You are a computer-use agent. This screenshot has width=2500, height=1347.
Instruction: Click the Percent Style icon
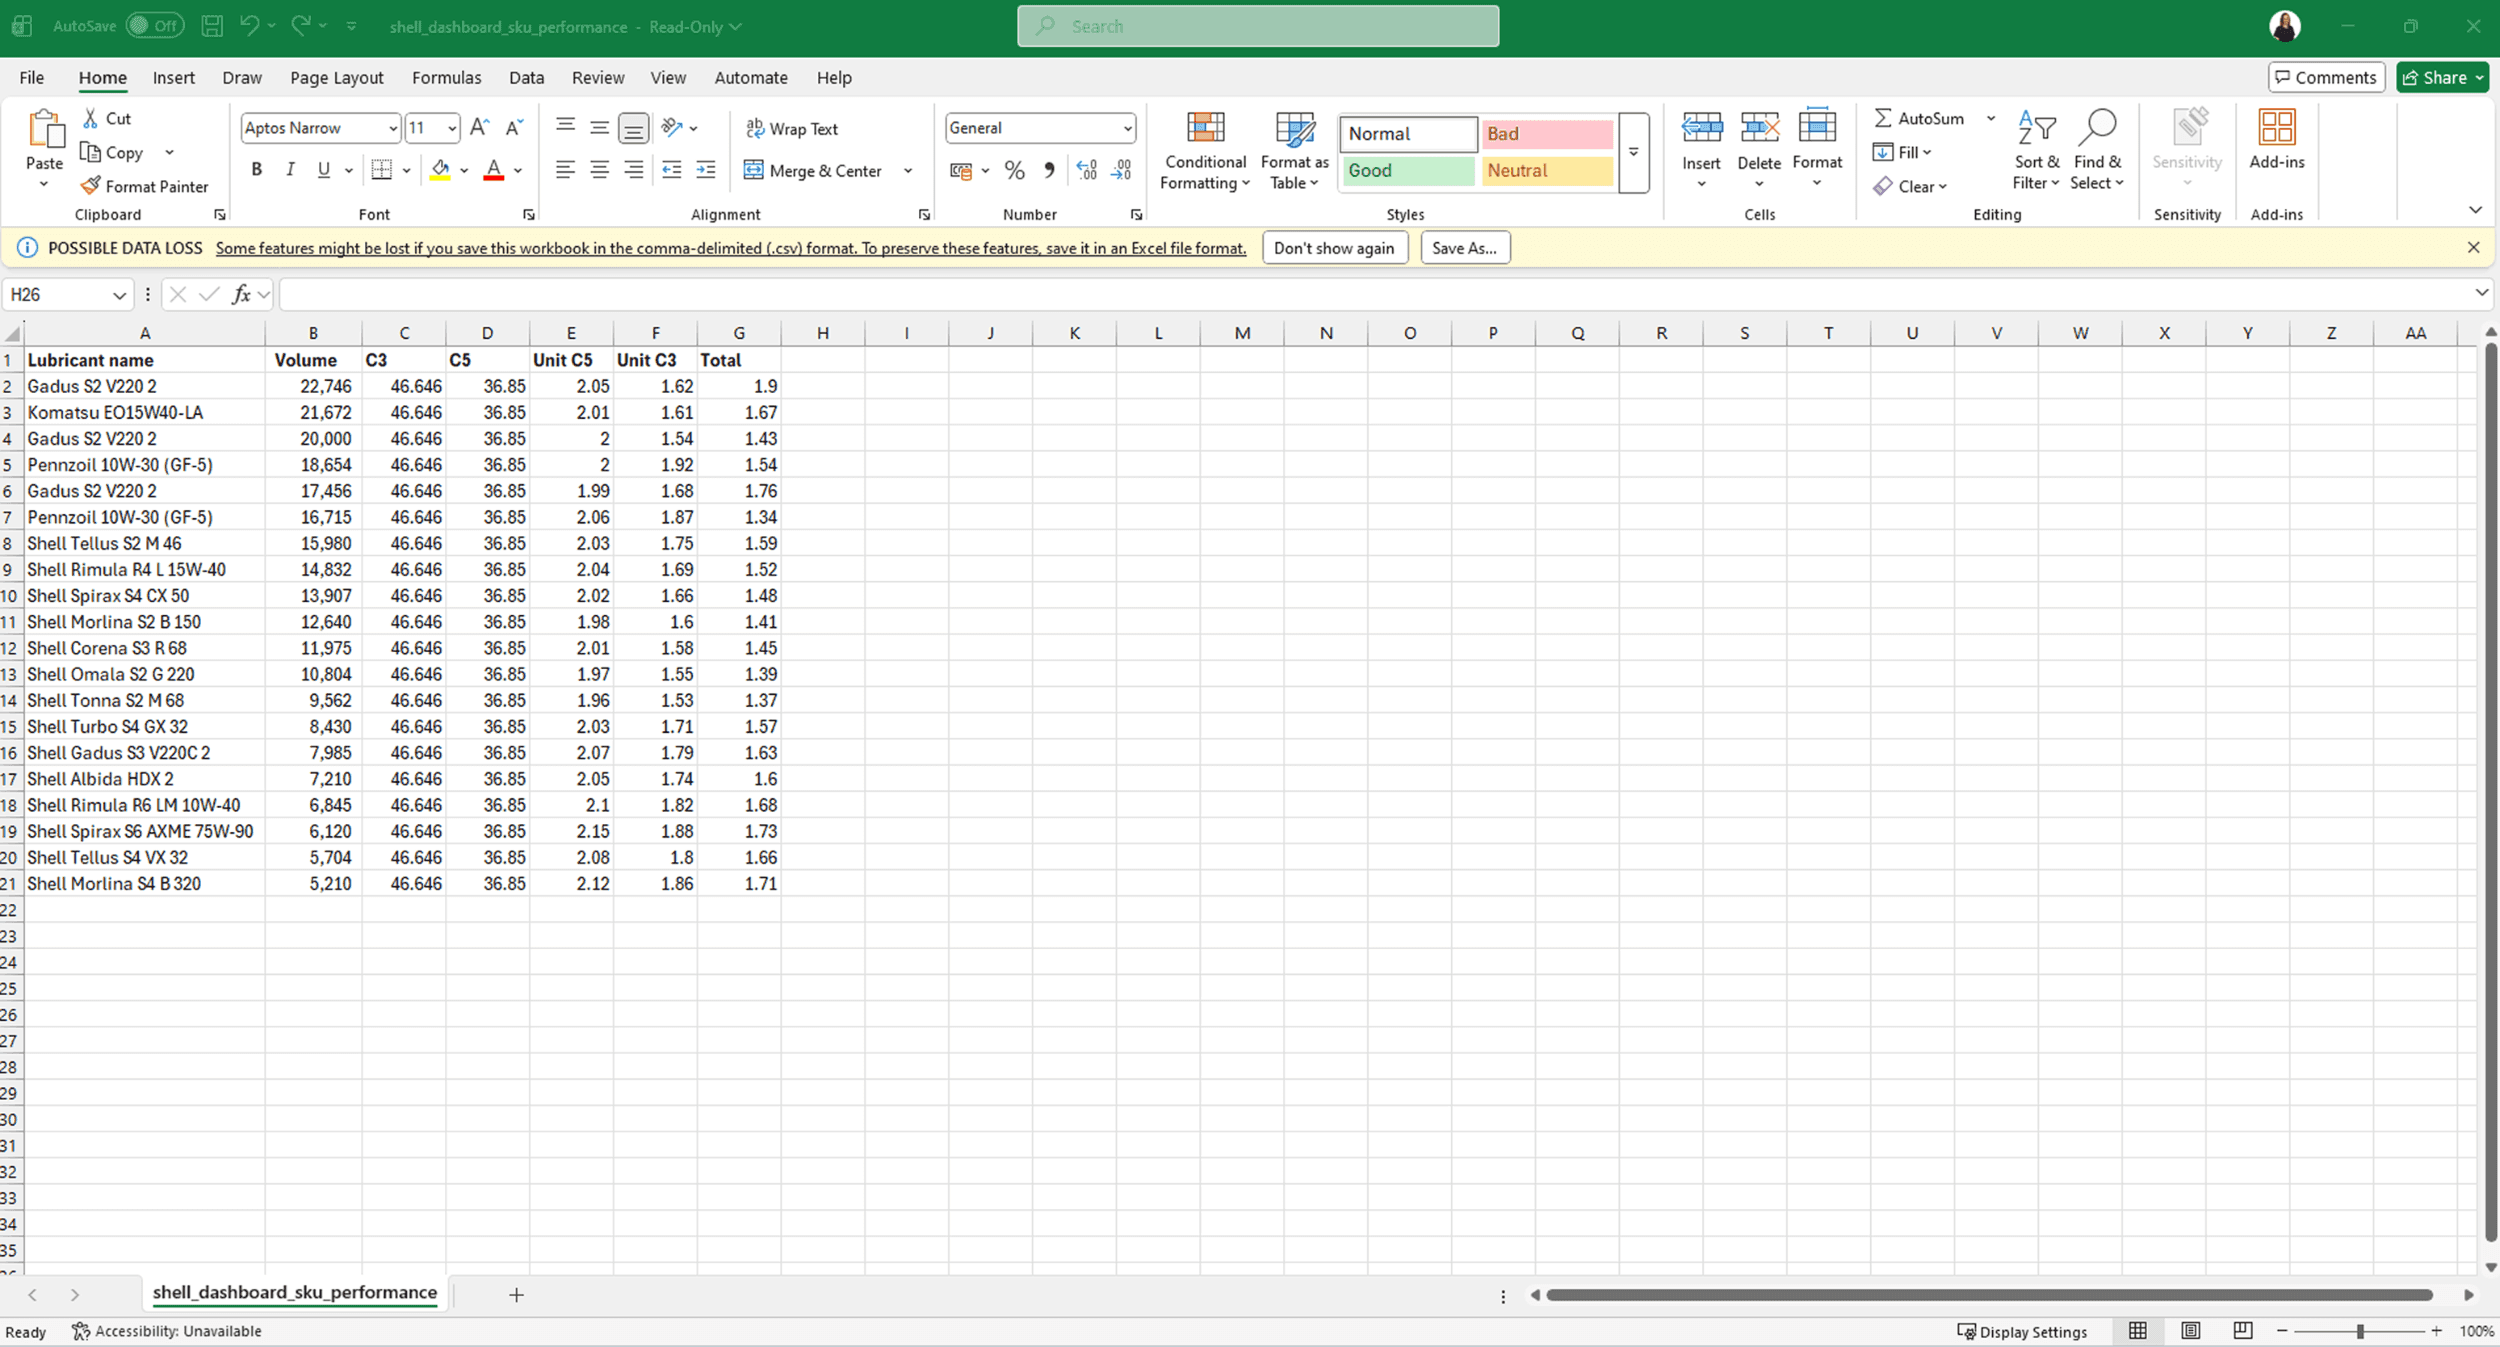[1014, 170]
